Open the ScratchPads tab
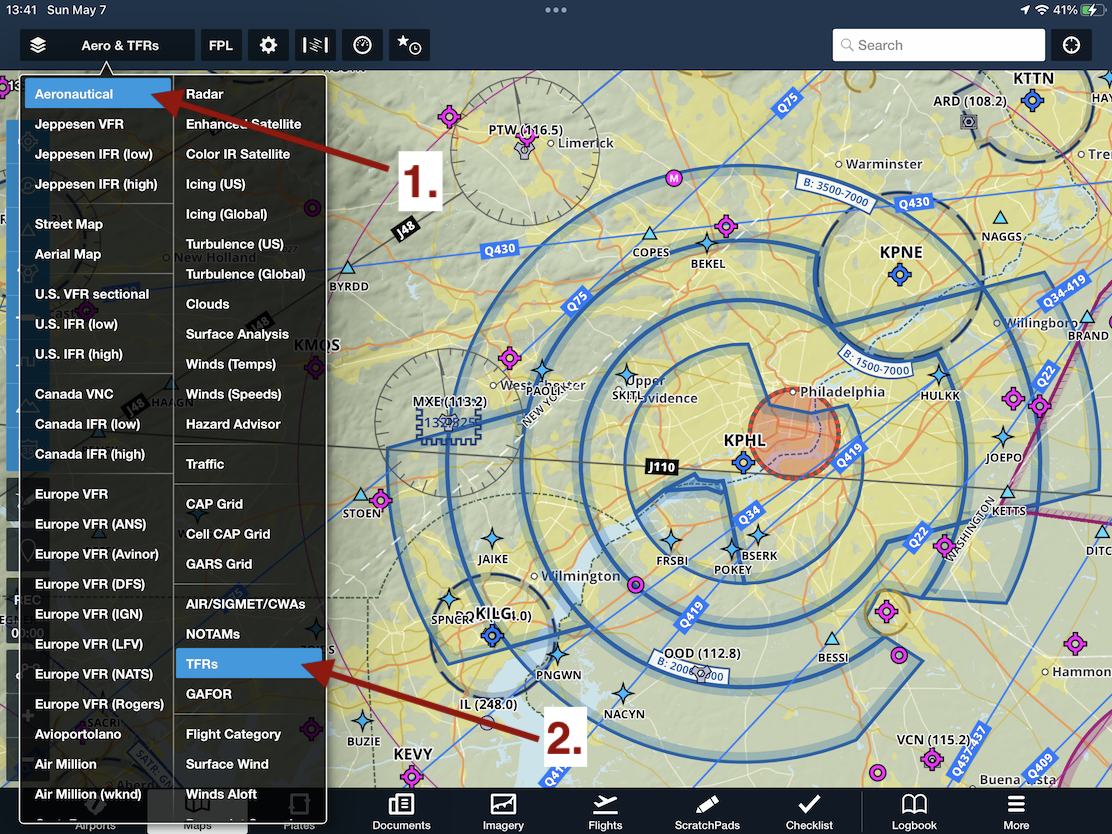 coord(707,812)
